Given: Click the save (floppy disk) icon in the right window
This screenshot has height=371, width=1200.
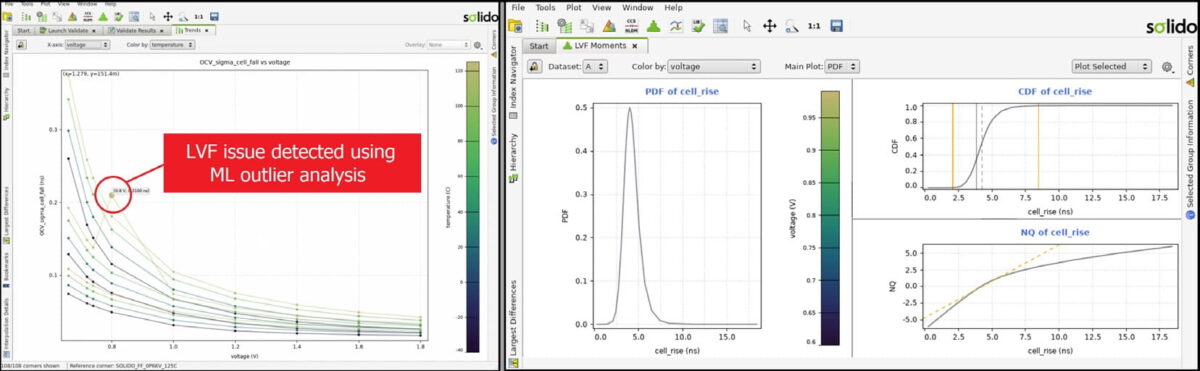Looking at the screenshot, I should [837, 26].
